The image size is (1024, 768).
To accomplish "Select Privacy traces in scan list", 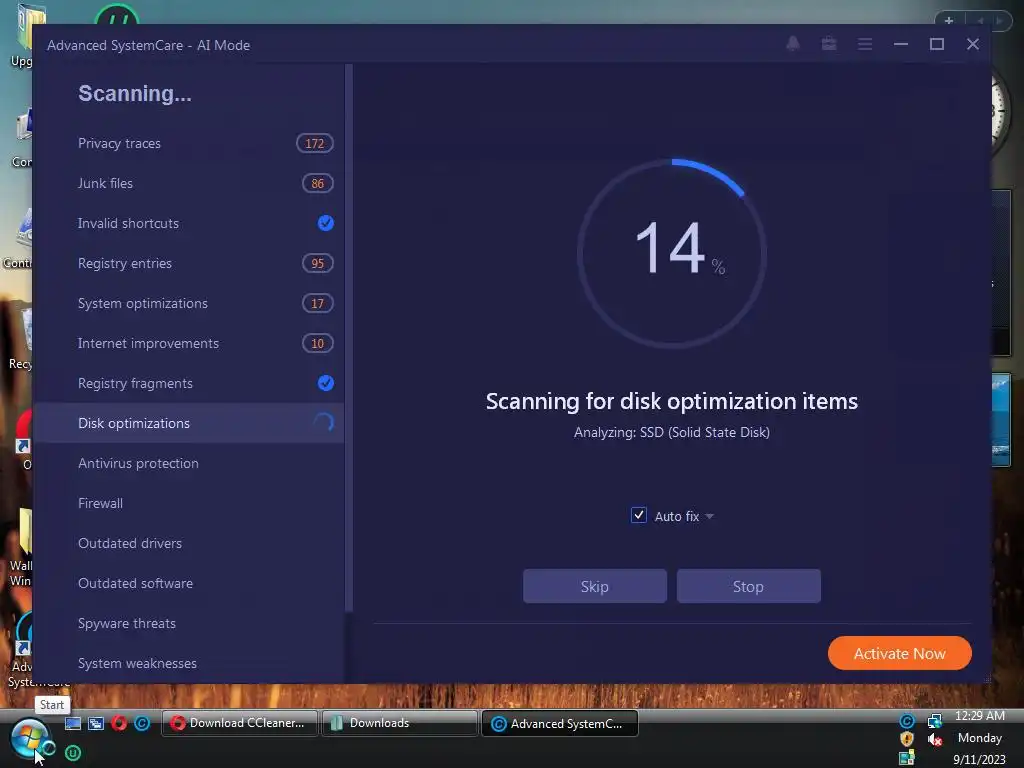I will (188, 144).
